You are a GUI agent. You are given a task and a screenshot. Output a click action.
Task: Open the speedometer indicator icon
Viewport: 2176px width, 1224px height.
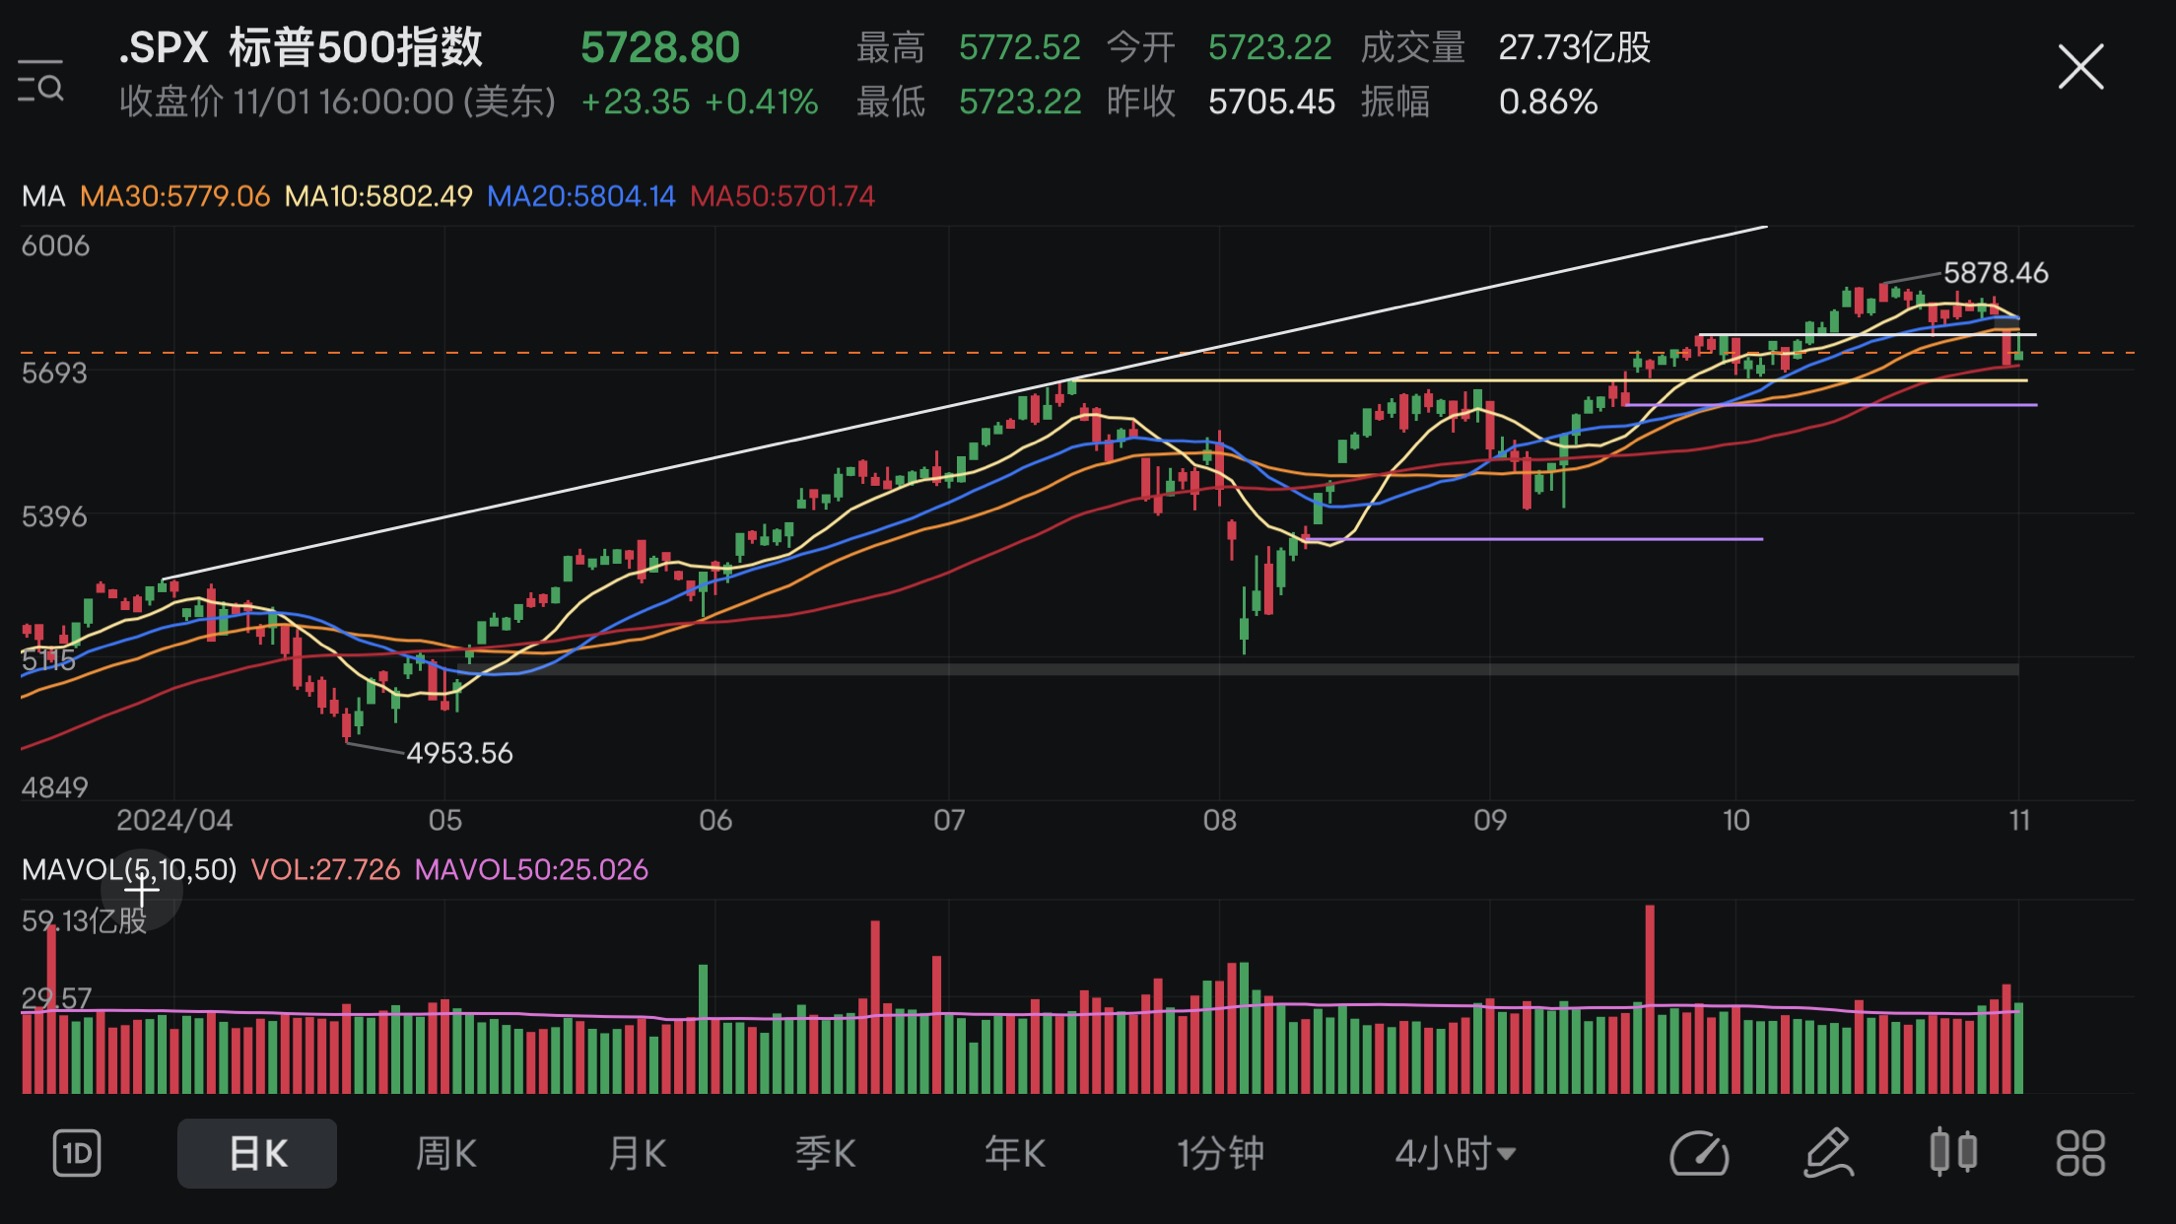tap(1699, 1153)
